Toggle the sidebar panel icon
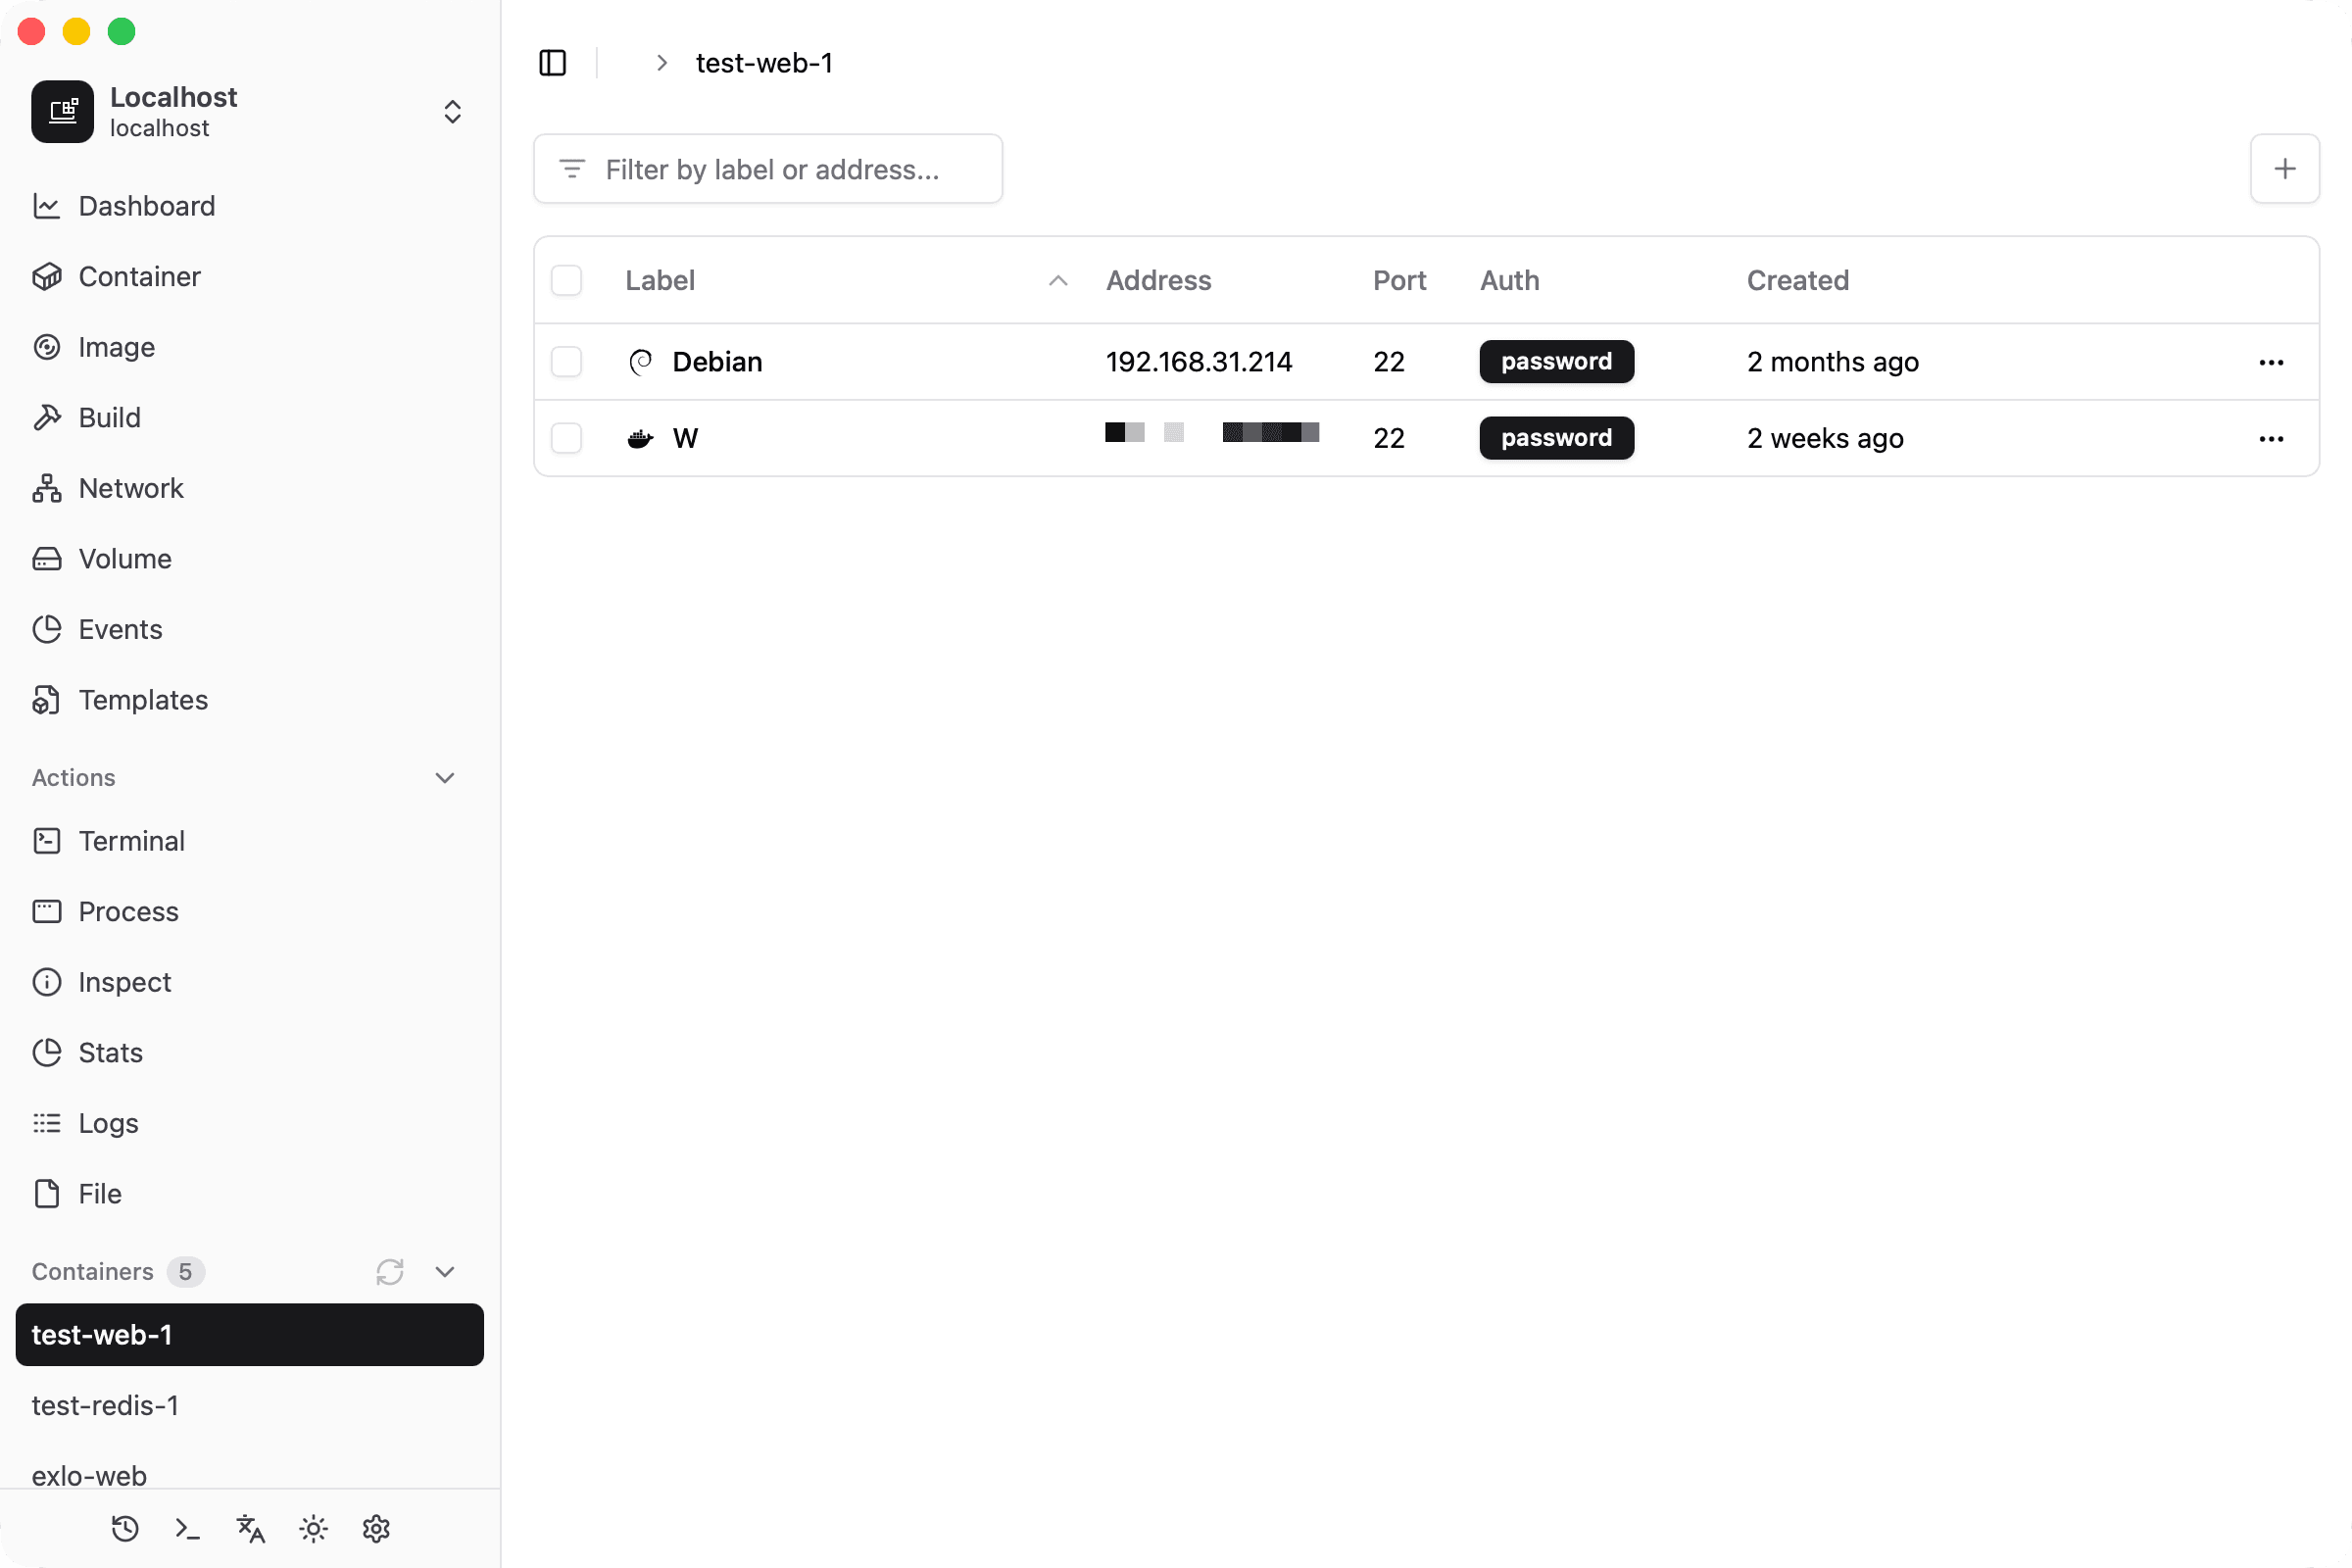 [x=552, y=63]
